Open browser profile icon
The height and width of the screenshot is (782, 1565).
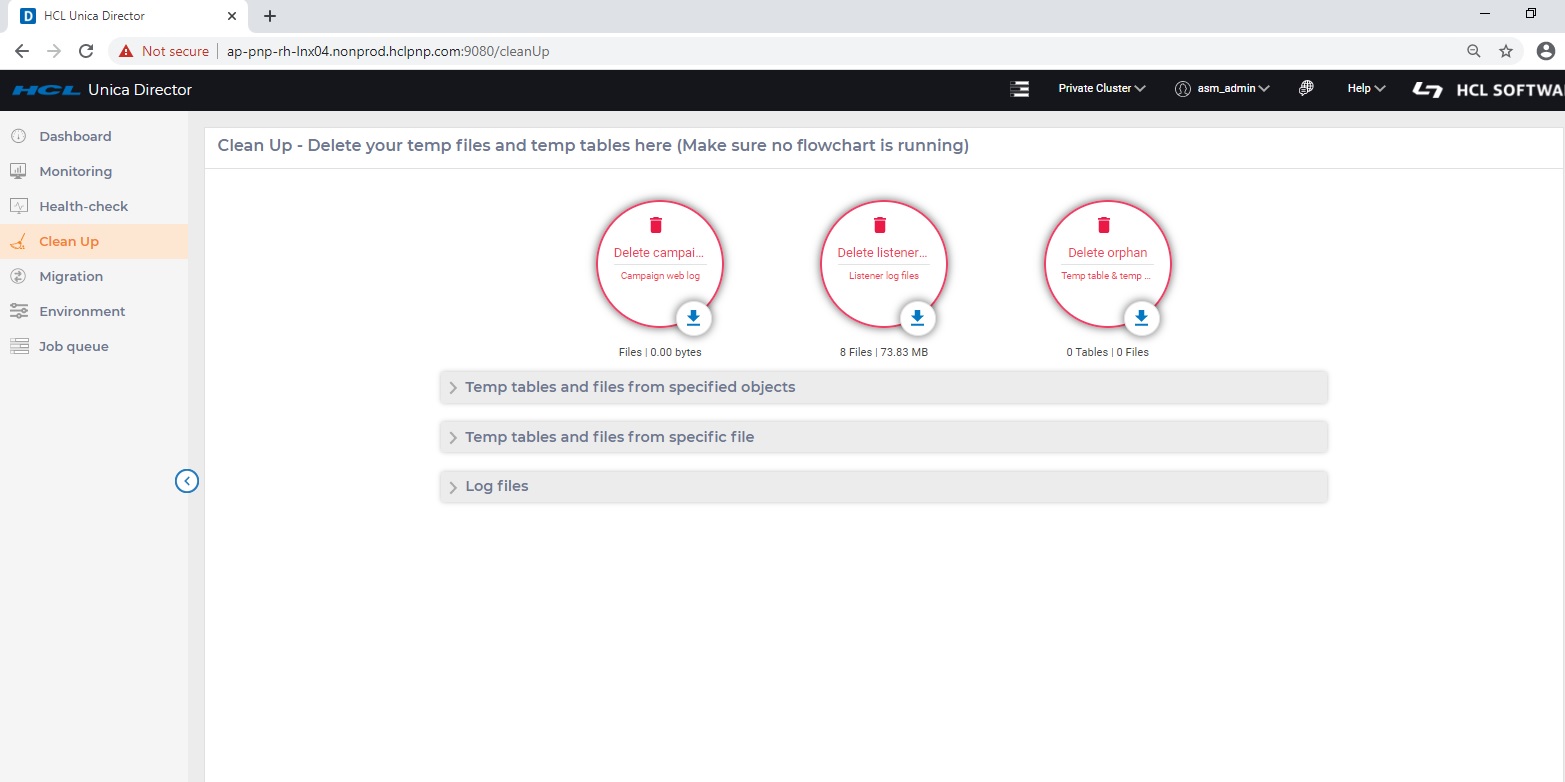click(x=1546, y=51)
